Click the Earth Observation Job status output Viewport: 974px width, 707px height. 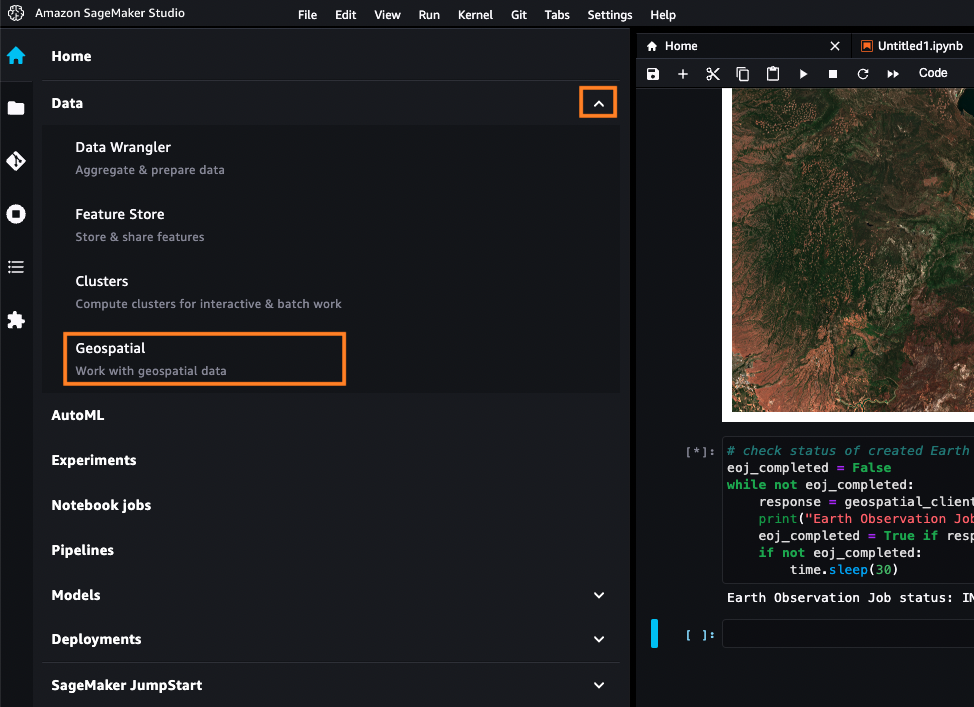(850, 598)
